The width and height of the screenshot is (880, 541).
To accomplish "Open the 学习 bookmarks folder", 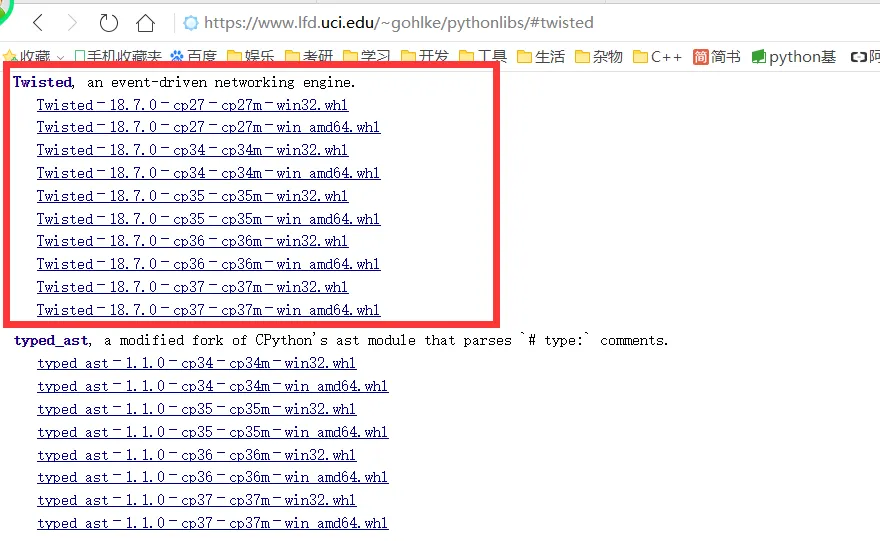I will [366, 56].
